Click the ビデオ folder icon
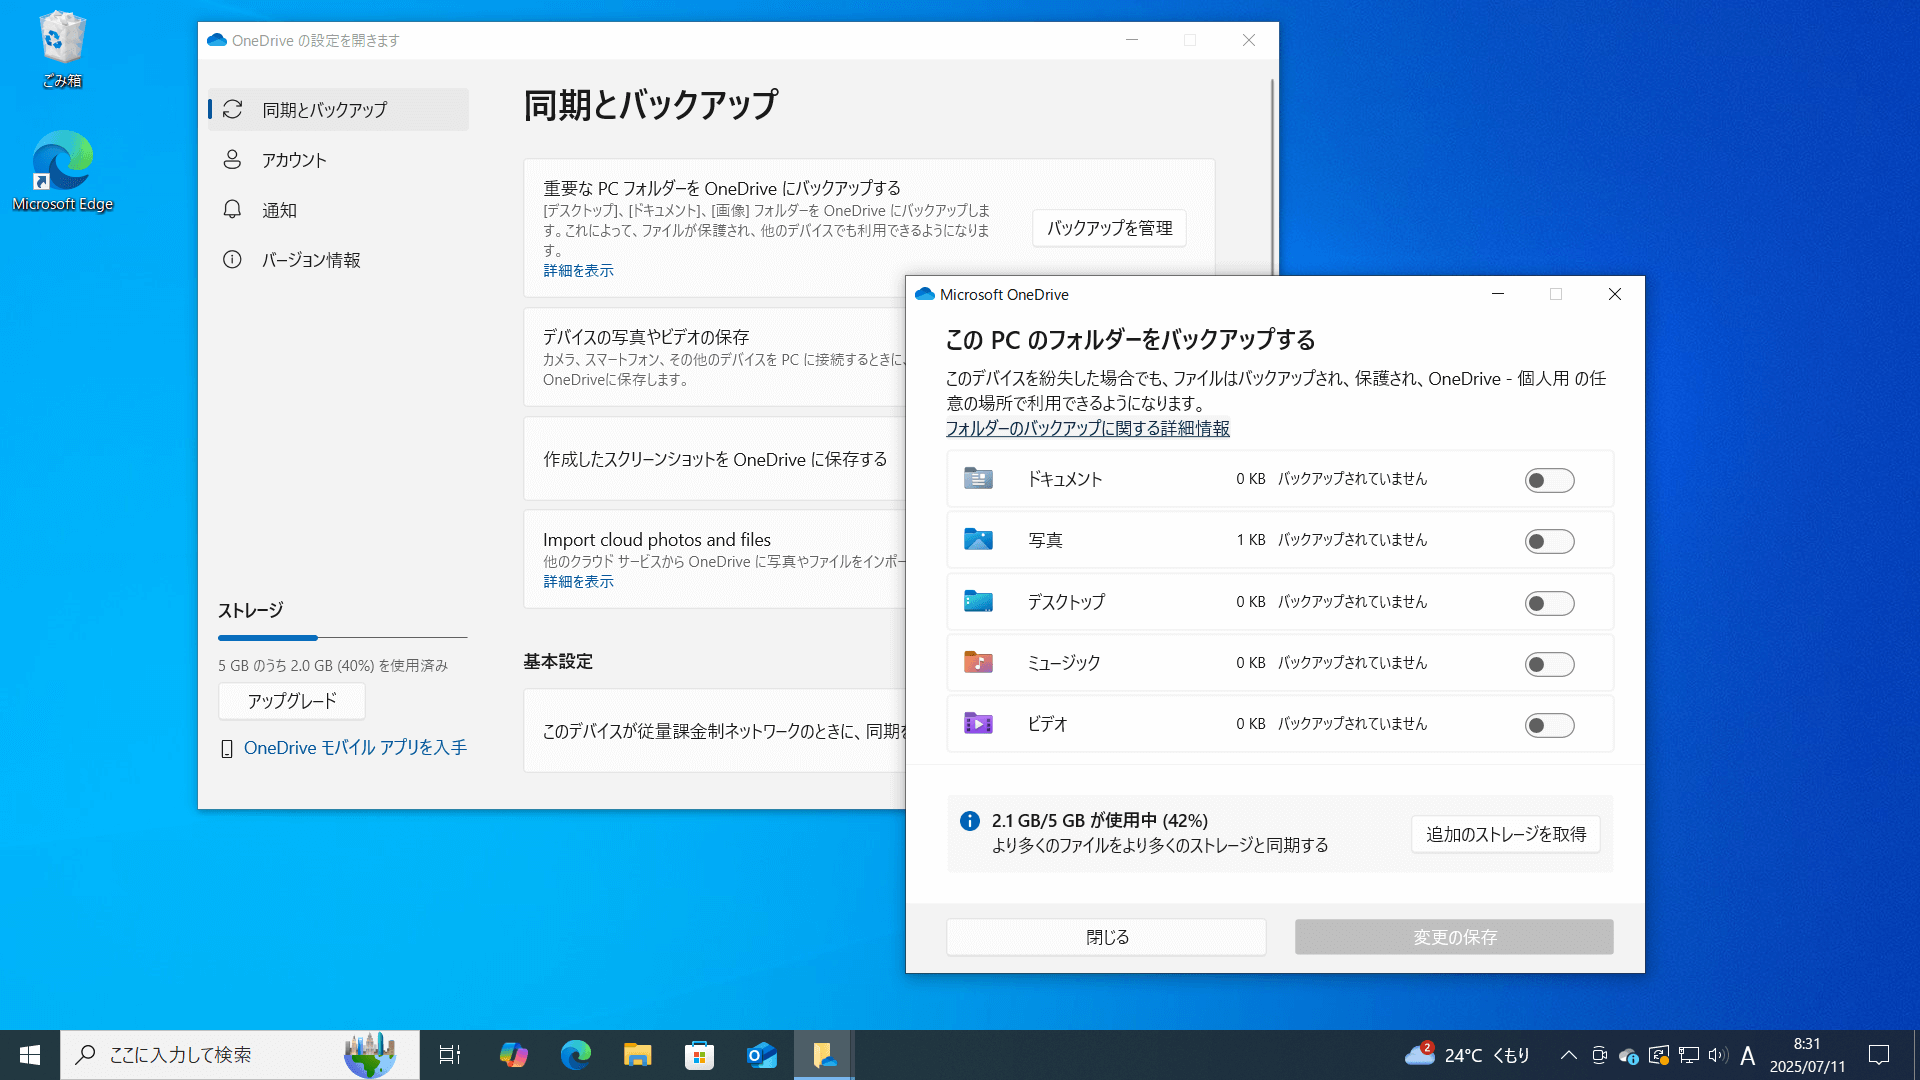The width and height of the screenshot is (1920, 1080). [978, 723]
